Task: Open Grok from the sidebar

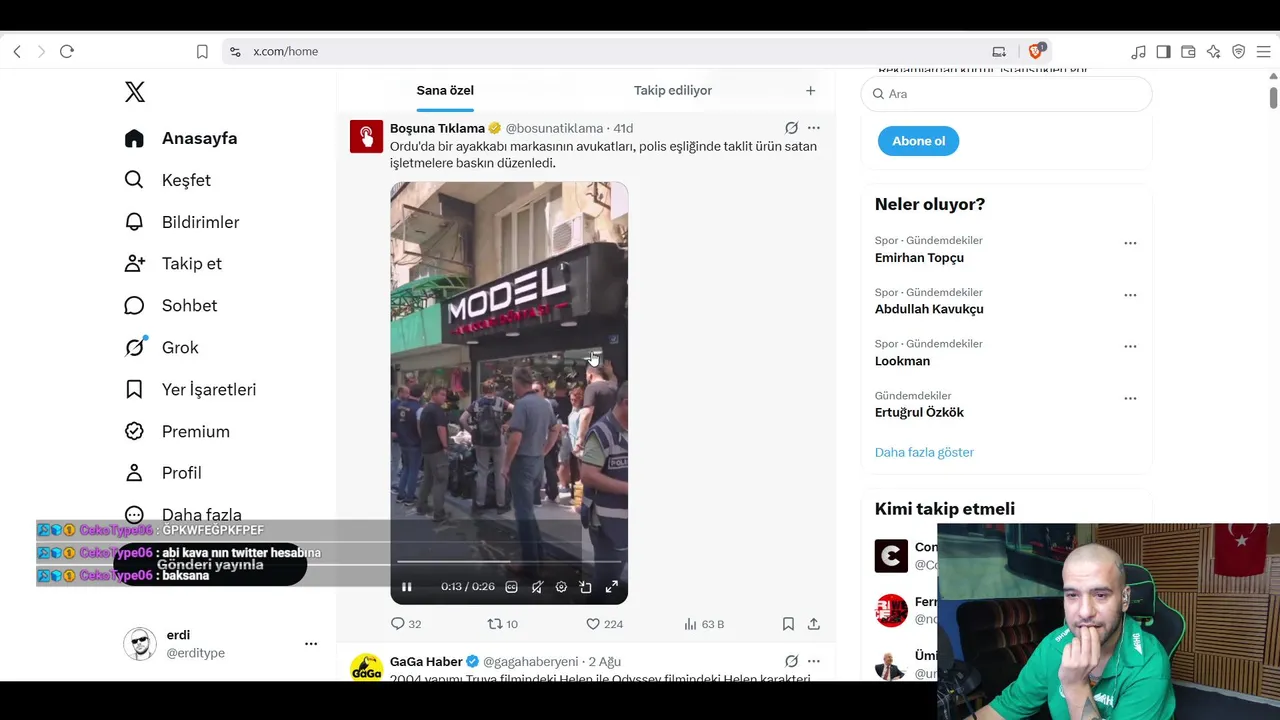Action: pyautogui.click(x=161, y=347)
